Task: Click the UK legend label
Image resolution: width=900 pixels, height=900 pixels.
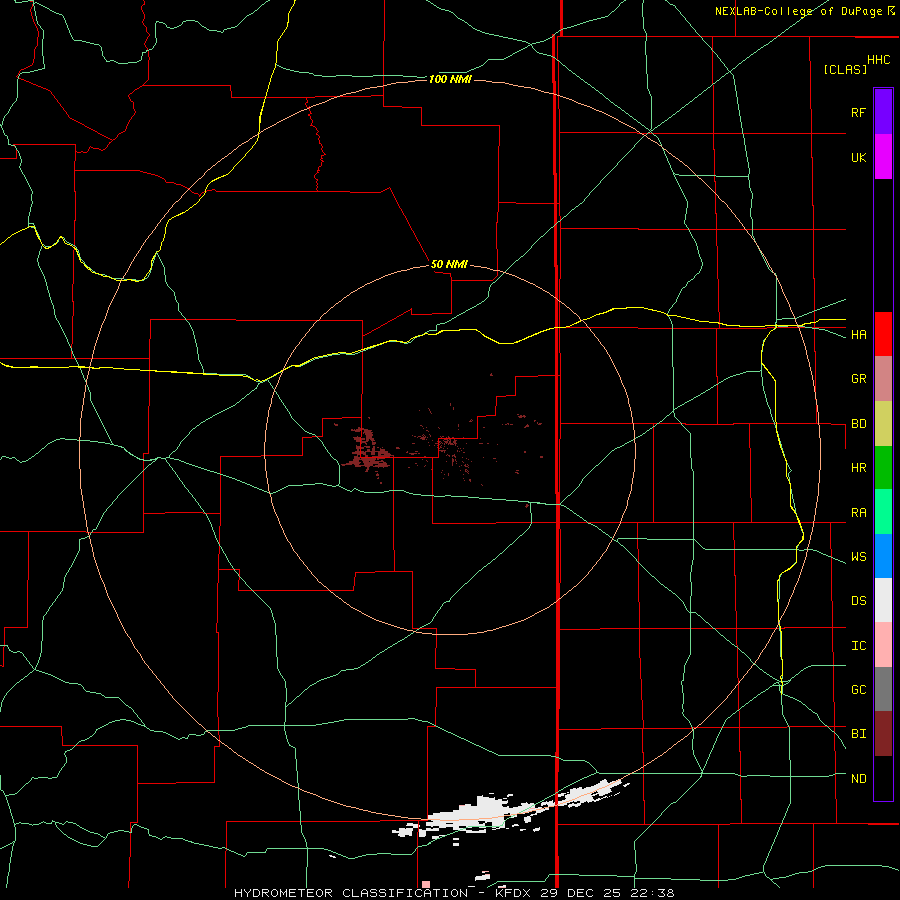Action: pos(858,157)
